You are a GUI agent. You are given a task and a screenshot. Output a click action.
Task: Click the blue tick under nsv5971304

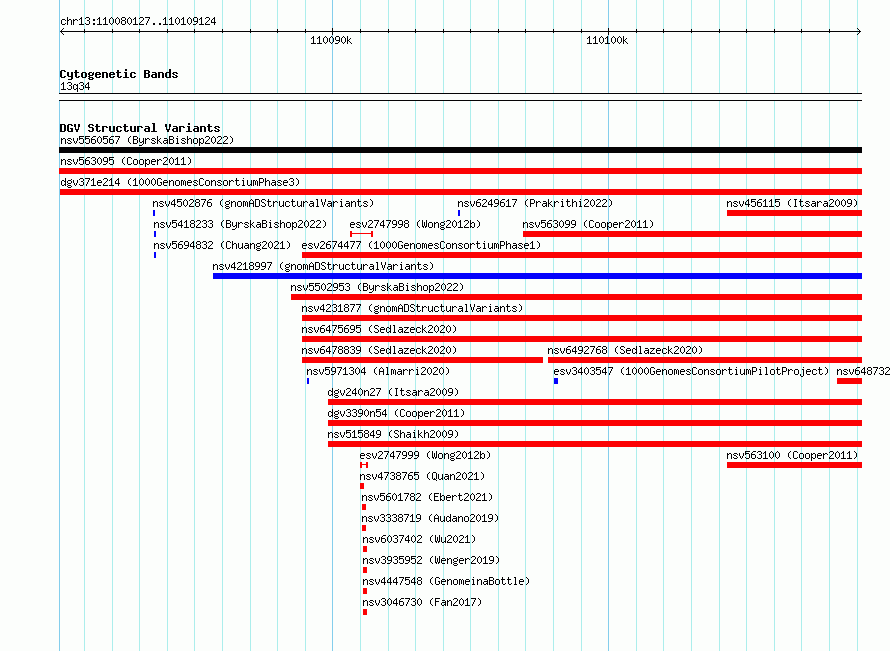(308, 381)
